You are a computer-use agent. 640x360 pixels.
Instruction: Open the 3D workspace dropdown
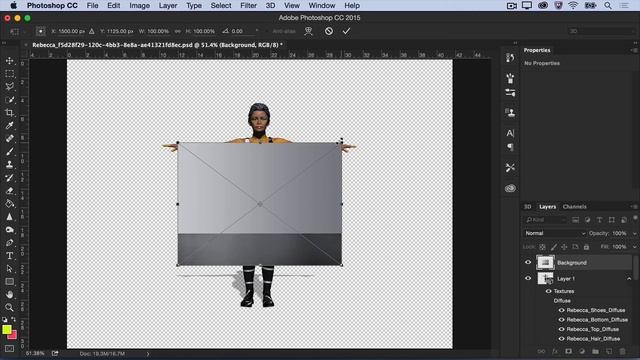tap(602, 31)
